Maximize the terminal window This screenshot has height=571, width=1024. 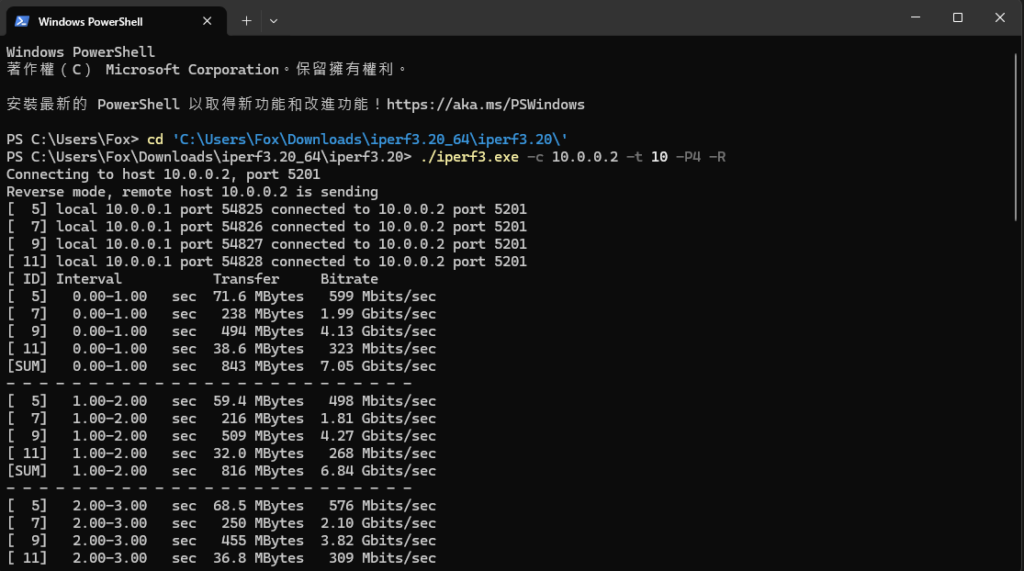pos(957,18)
